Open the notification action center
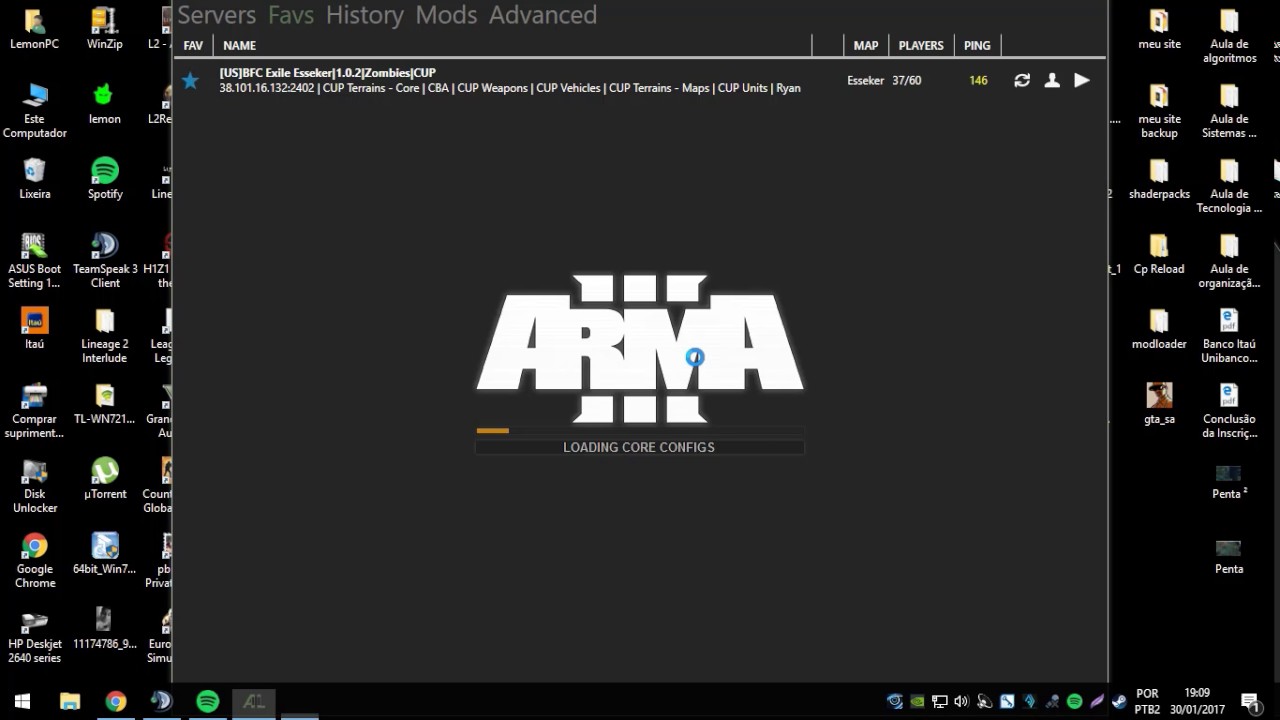This screenshot has height=720, width=1280. tap(1250, 702)
